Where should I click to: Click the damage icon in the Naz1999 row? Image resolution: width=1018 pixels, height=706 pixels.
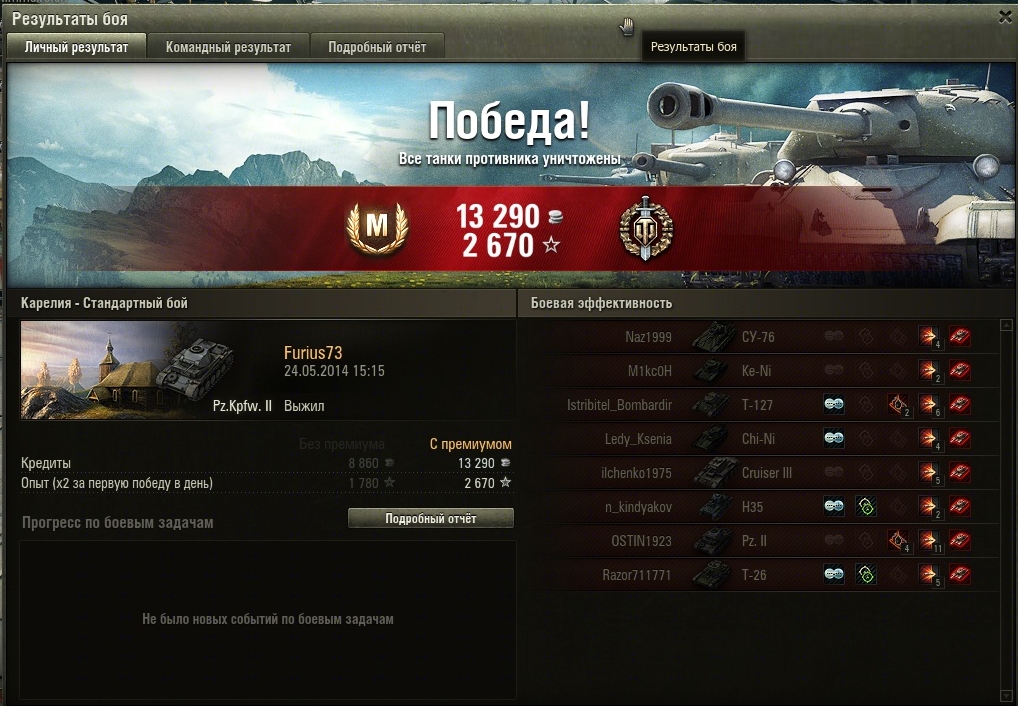pos(929,336)
